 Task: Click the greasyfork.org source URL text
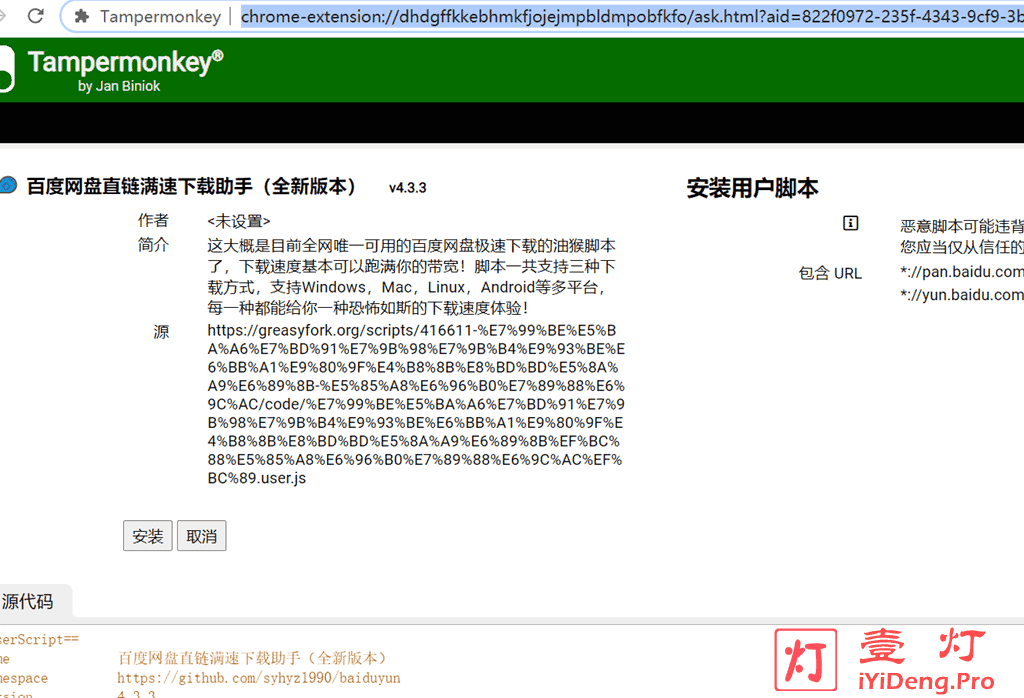pyautogui.click(x=416, y=404)
